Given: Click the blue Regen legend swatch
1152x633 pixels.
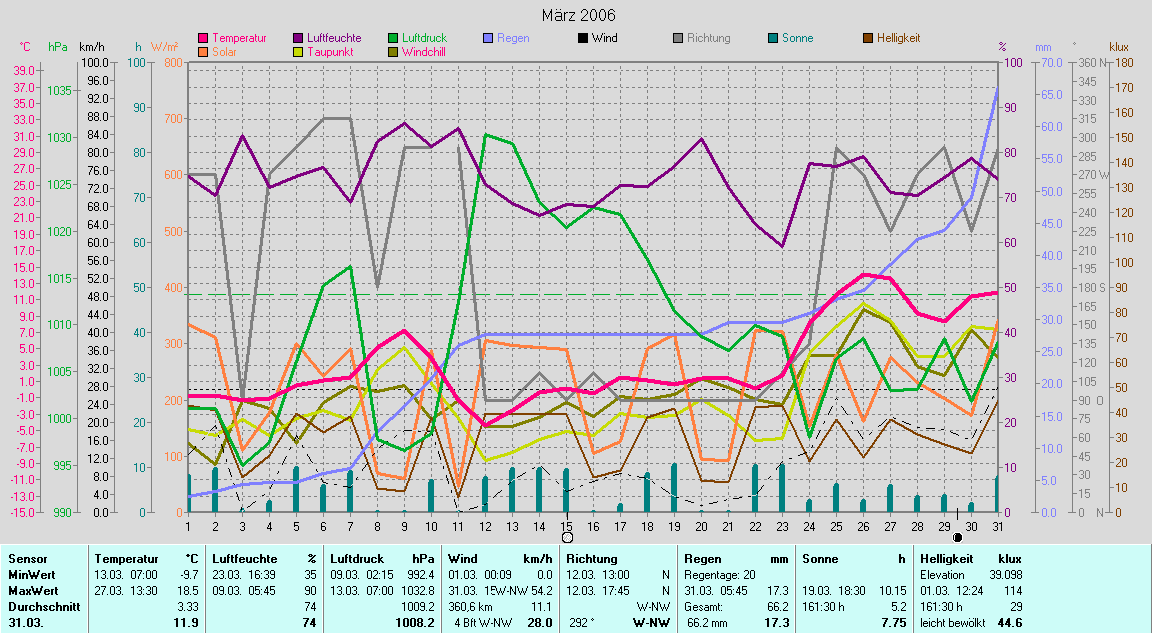Looking at the screenshot, I should (487, 38).
